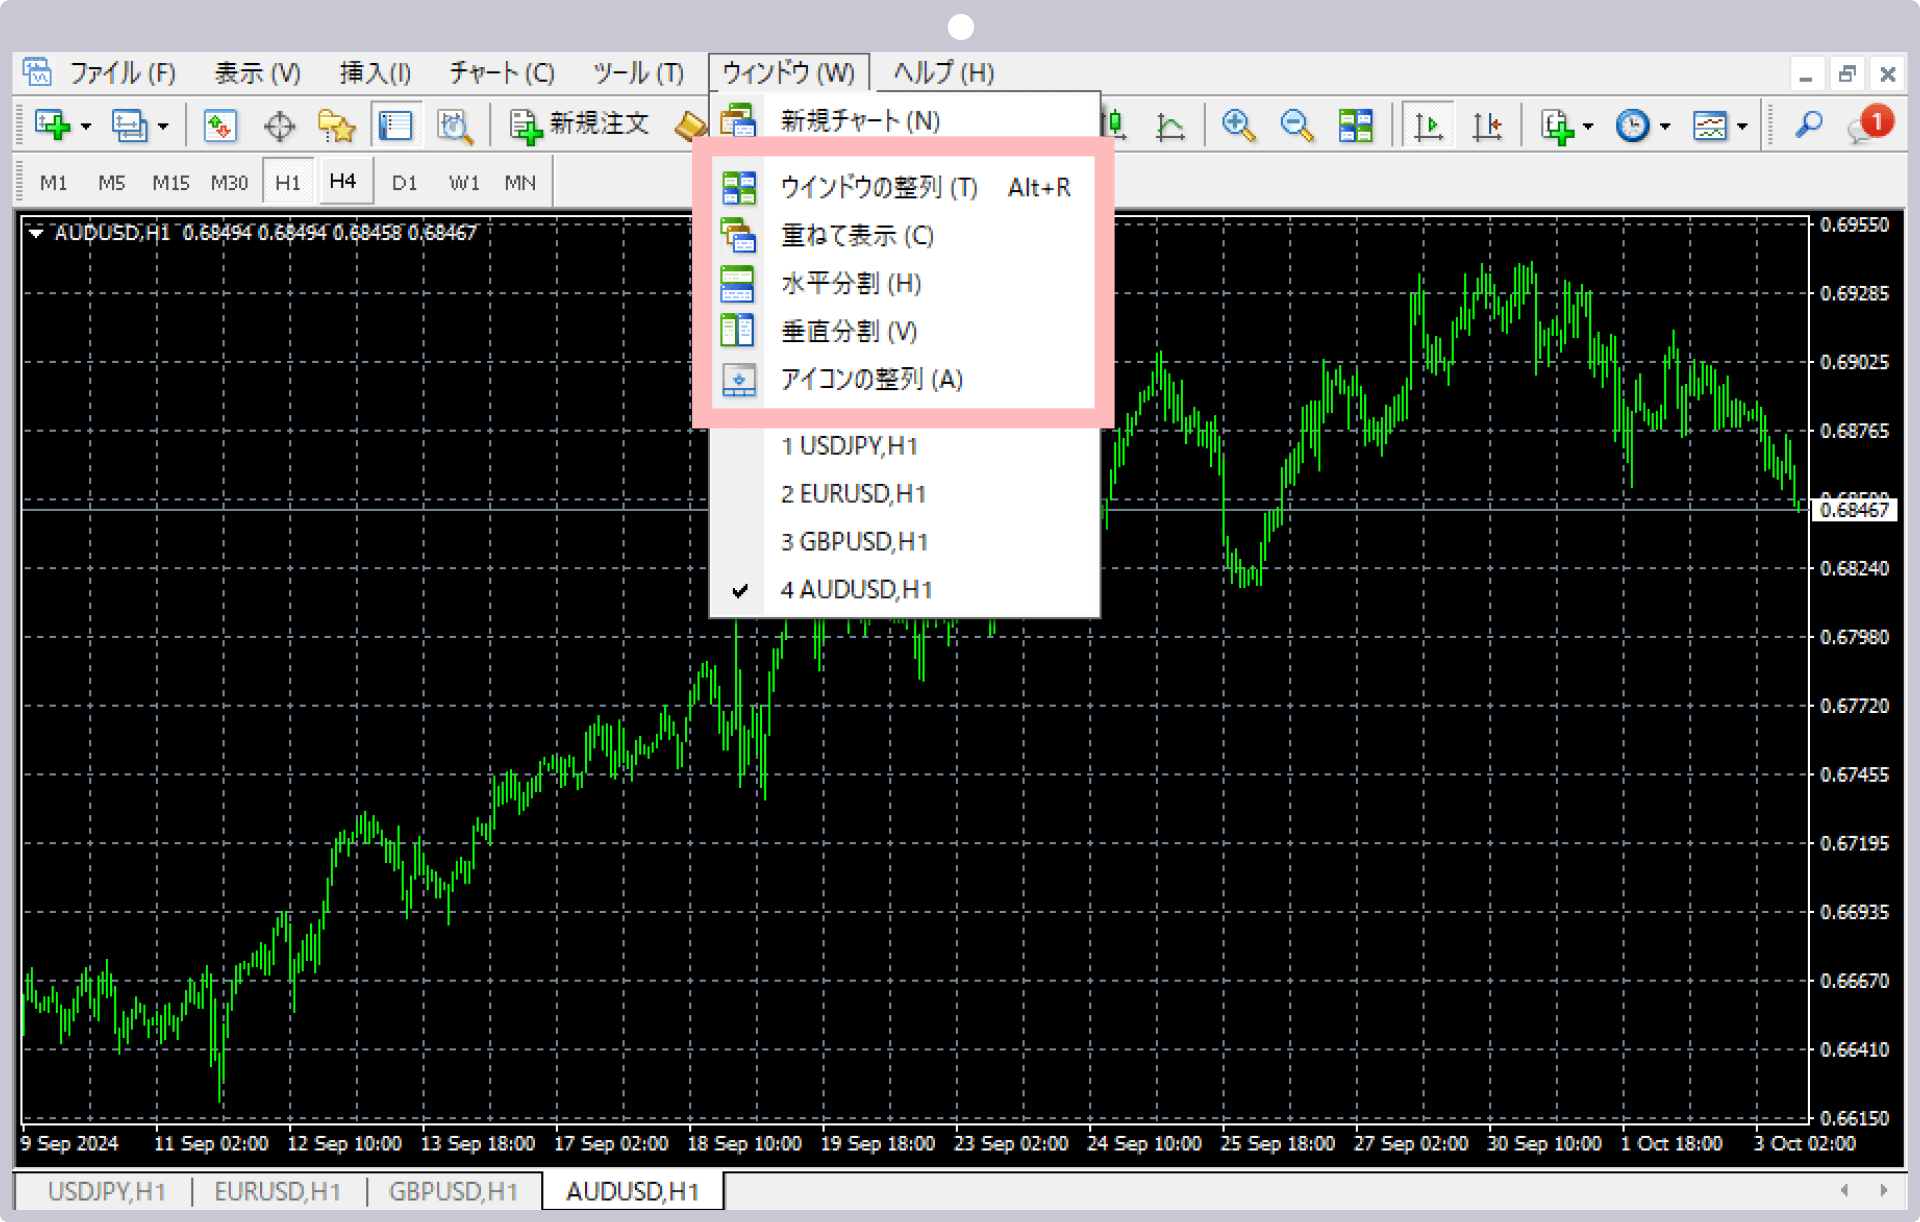This screenshot has width=1920, height=1222.
Task: Switch to the GBPUSD,H1 chart tab
Action: pyautogui.click(x=453, y=1191)
